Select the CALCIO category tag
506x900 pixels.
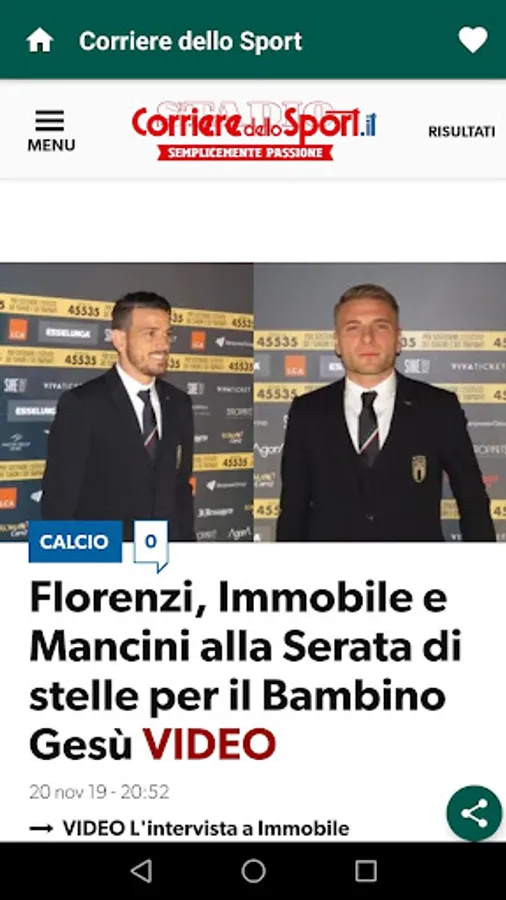[75, 542]
